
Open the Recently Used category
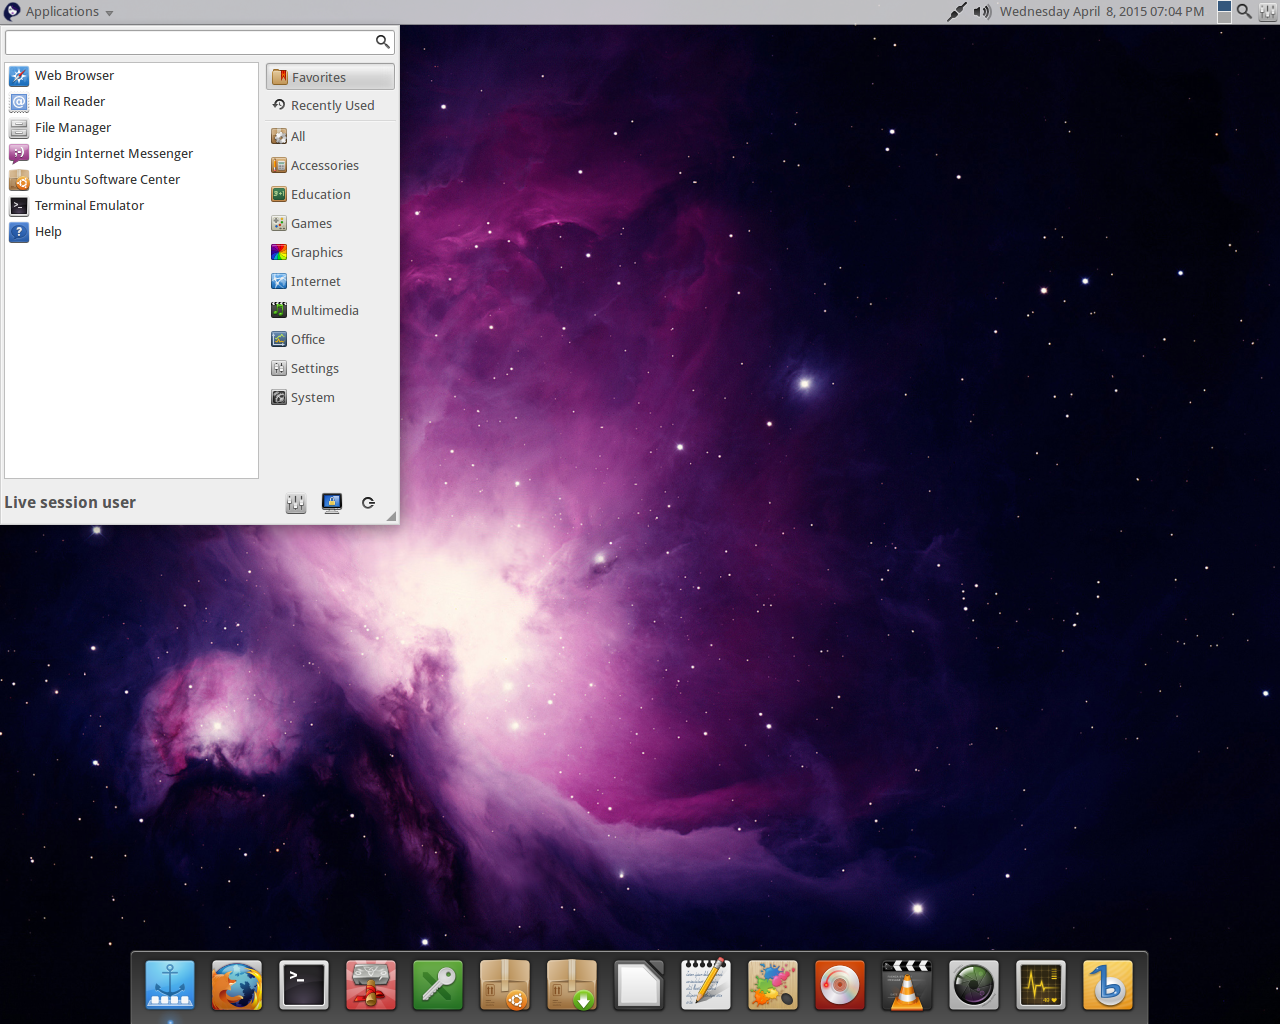[330, 105]
